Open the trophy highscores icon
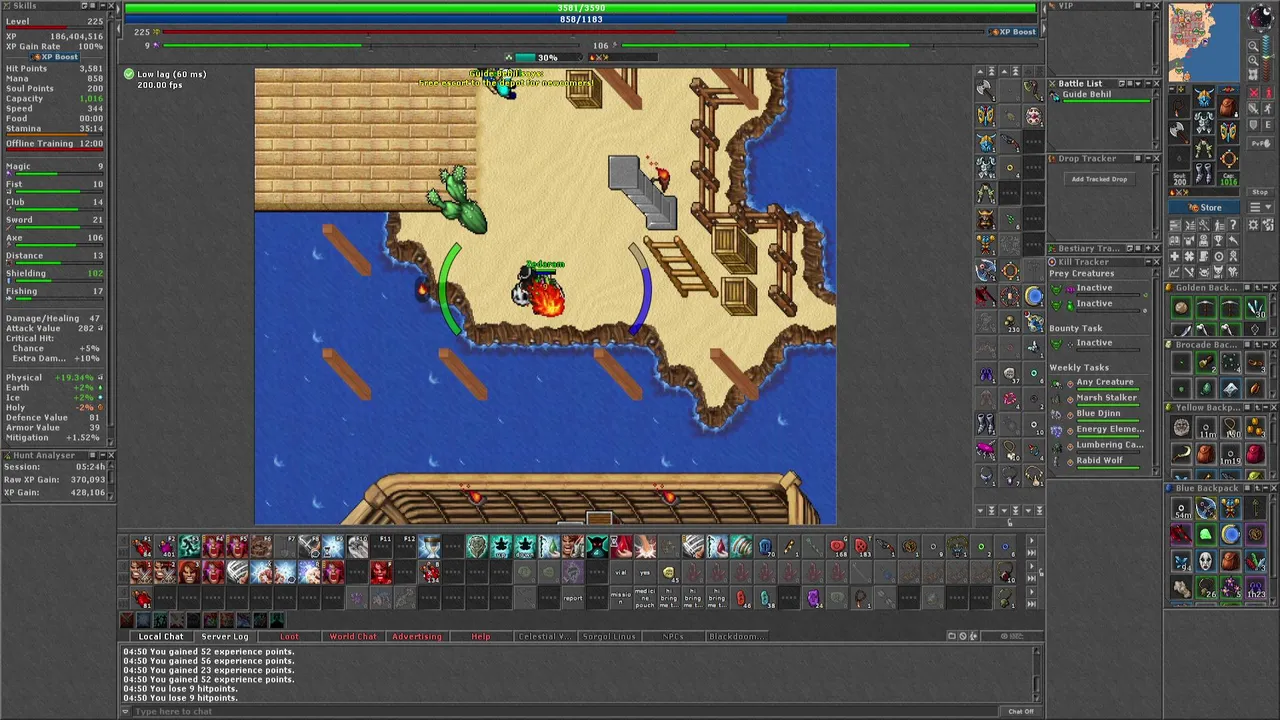Screen dimensions: 1280x720 (1218, 240)
